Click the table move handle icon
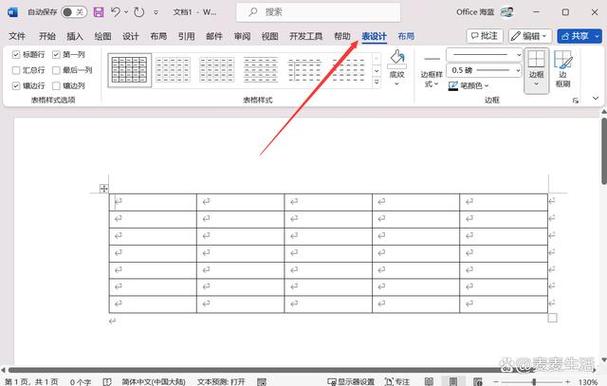The height and width of the screenshot is (386, 607). (103, 189)
